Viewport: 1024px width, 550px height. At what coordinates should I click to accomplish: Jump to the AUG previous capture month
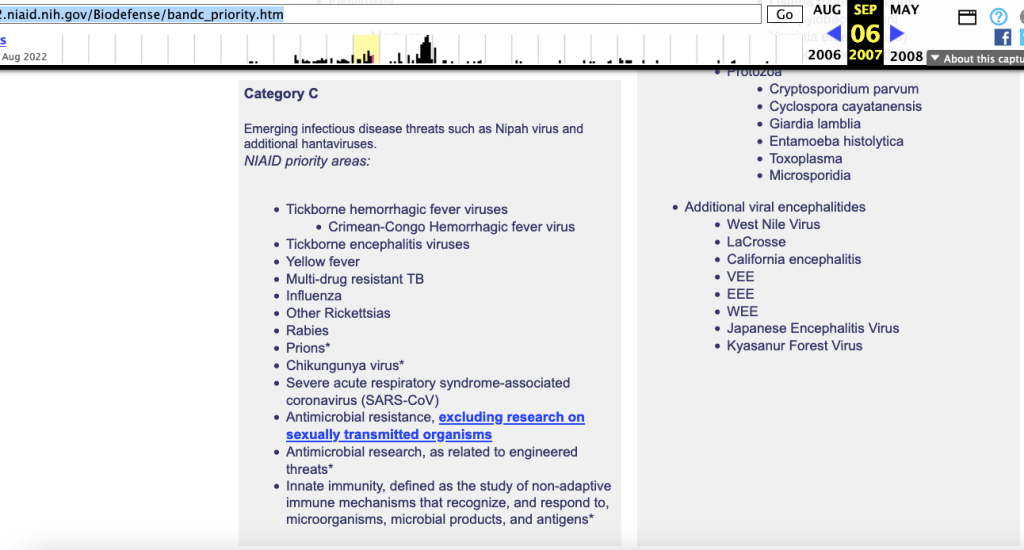tap(827, 10)
